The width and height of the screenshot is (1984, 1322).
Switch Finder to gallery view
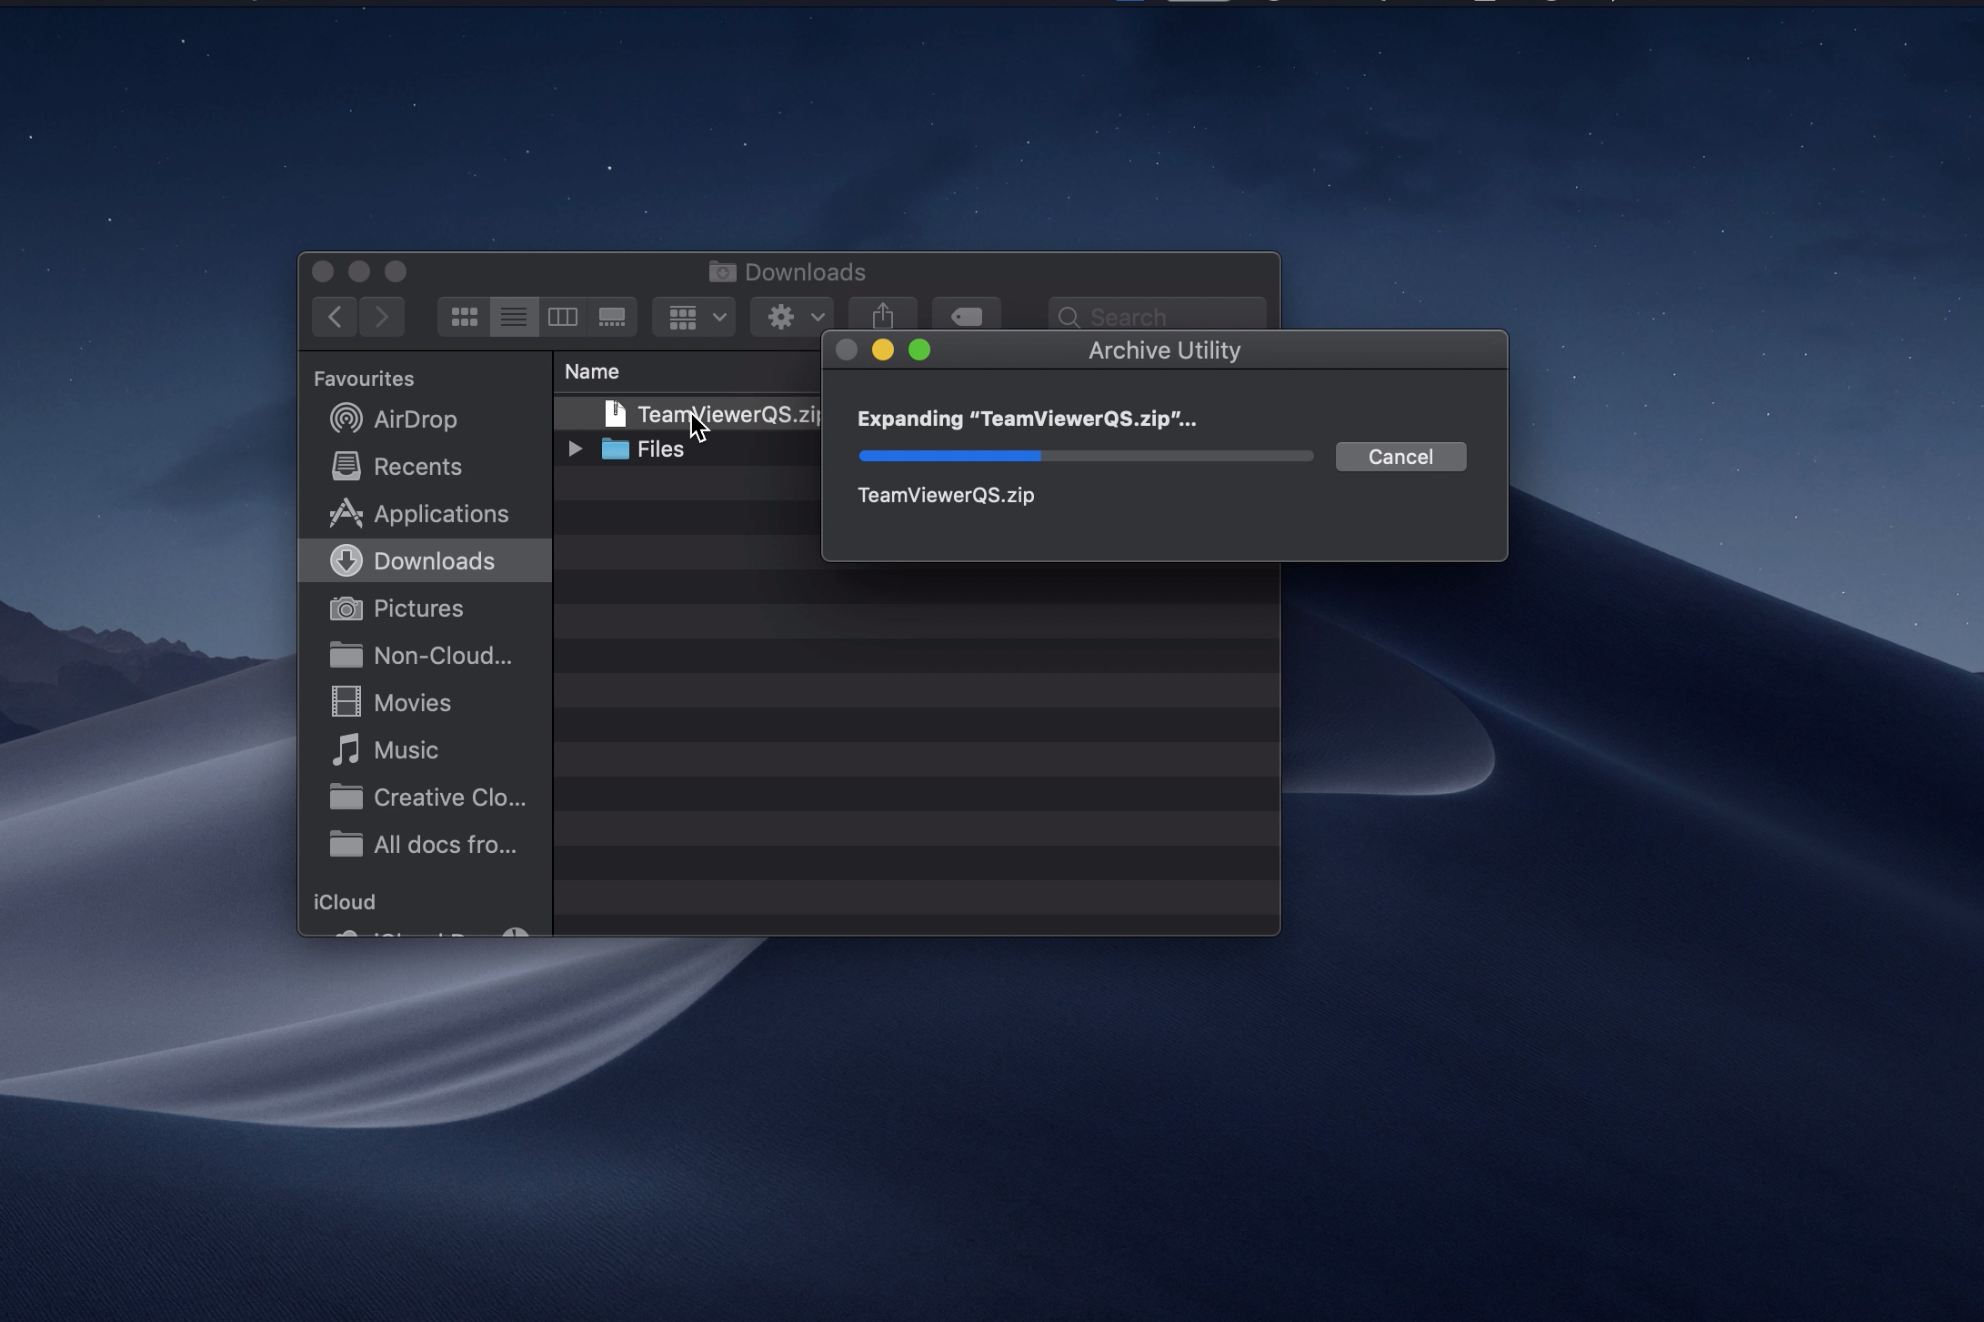[x=612, y=317]
